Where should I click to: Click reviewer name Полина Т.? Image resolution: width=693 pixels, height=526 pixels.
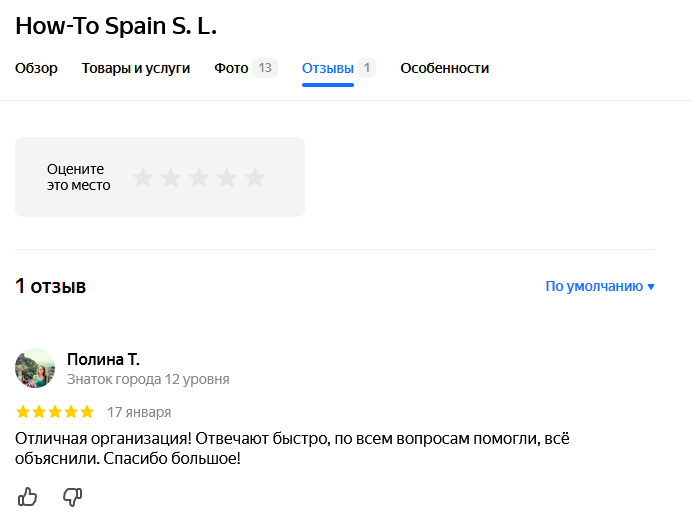103,359
